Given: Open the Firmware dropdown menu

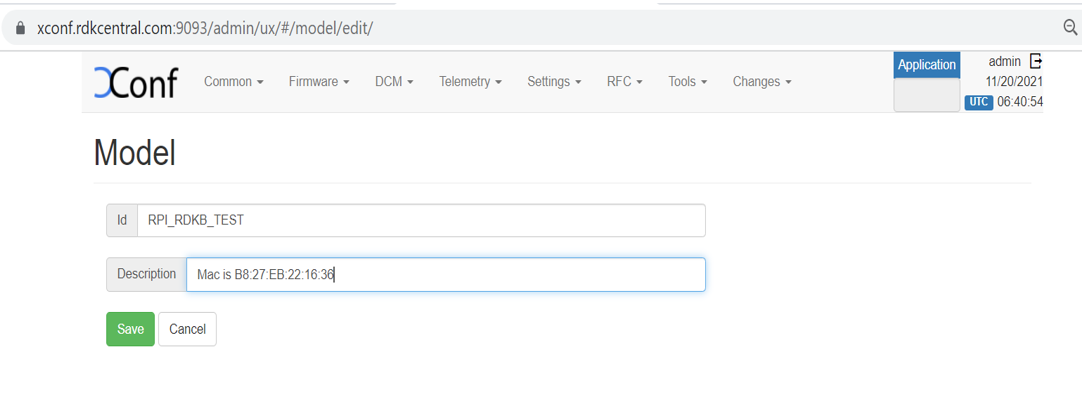Looking at the screenshot, I should pyautogui.click(x=319, y=82).
